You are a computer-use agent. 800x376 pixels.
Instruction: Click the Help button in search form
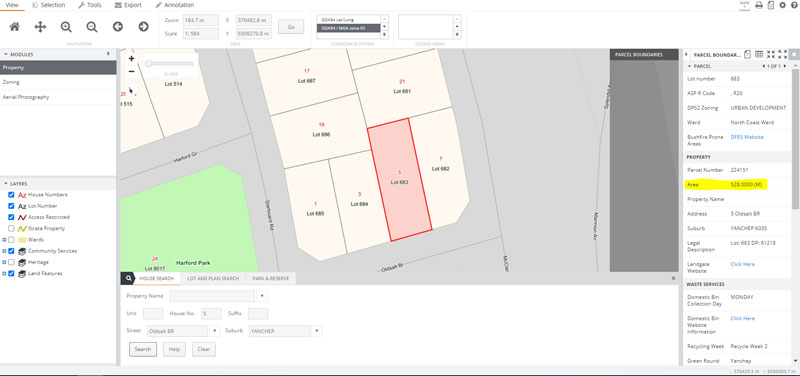click(x=174, y=349)
